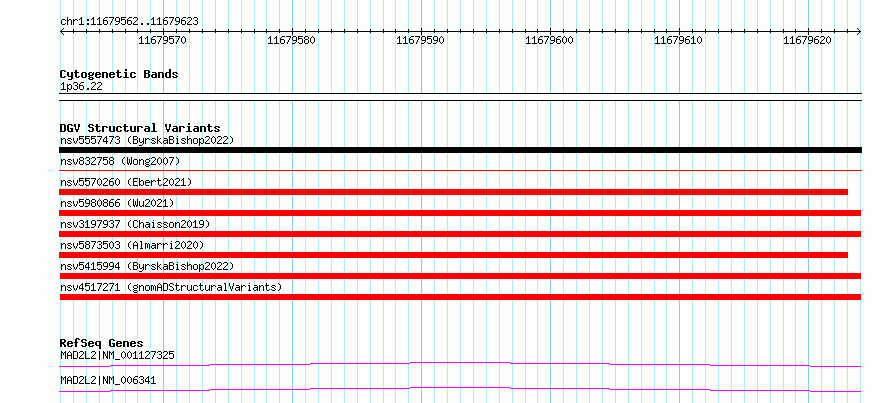The height and width of the screenshot is (403, 890).
Task: Open variant nsv5415994 (ByrskaBishop2022) label
Action: (x=147, y=266)
